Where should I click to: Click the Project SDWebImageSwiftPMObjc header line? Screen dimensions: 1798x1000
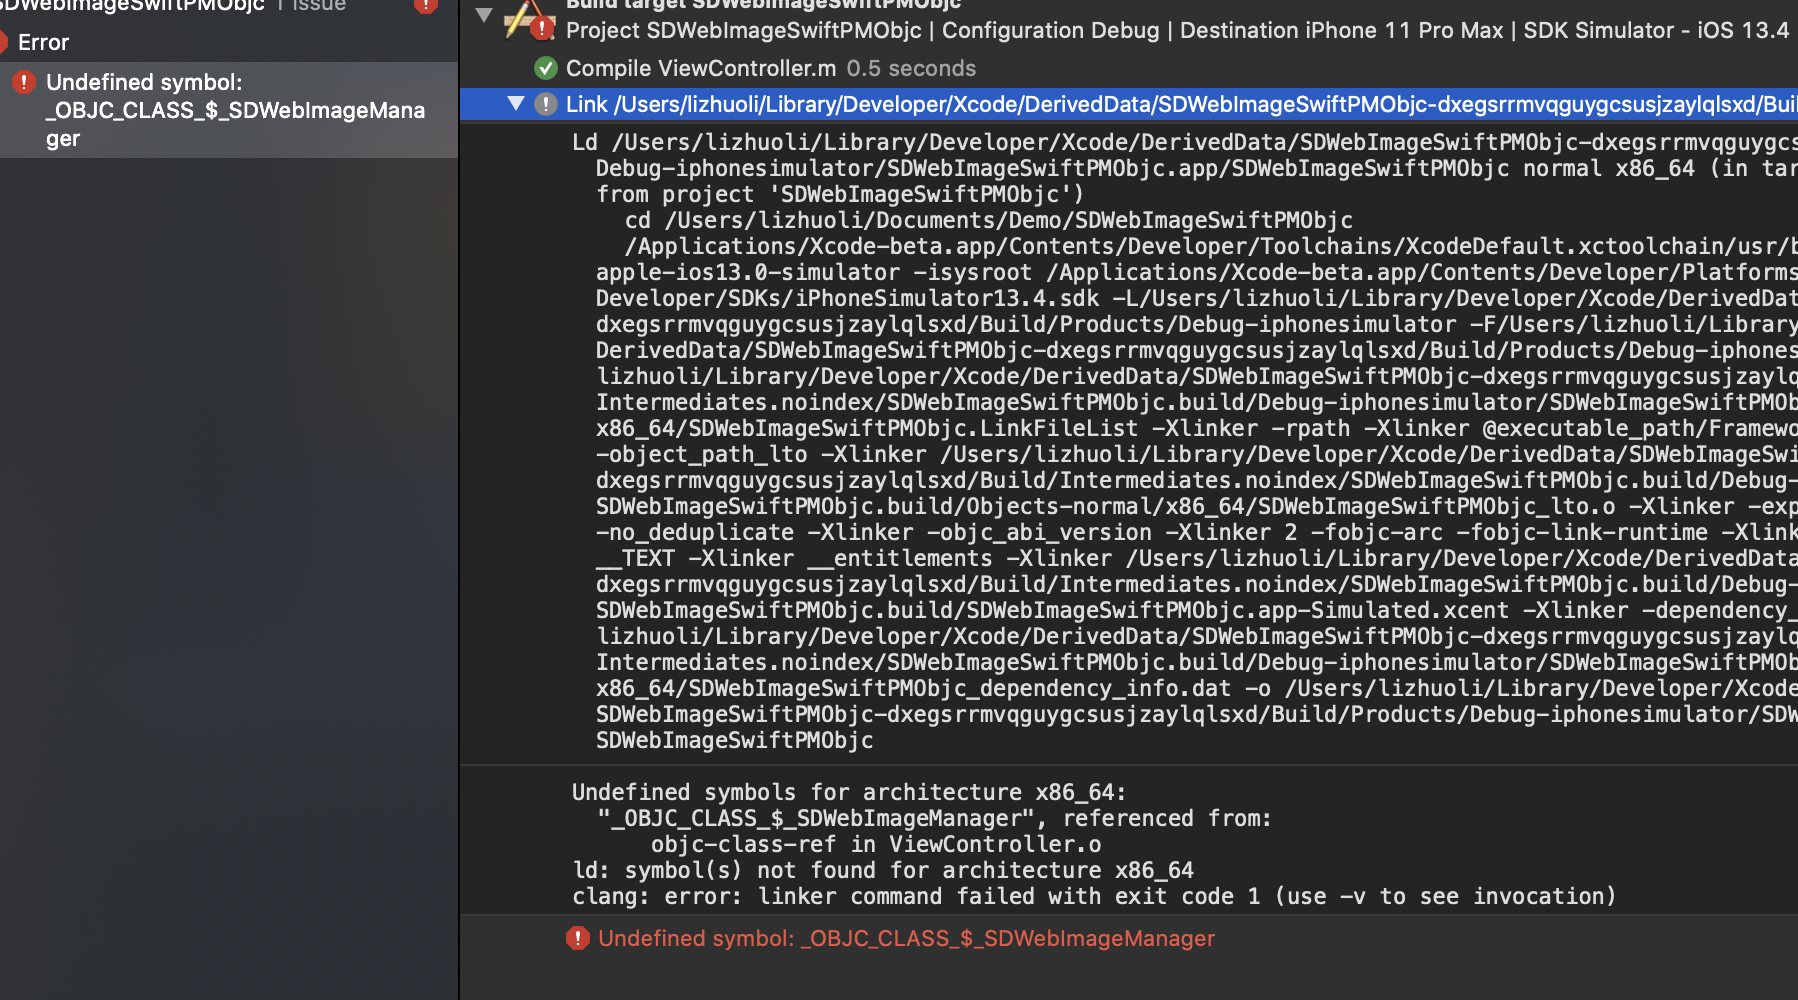coord(1000,30)
